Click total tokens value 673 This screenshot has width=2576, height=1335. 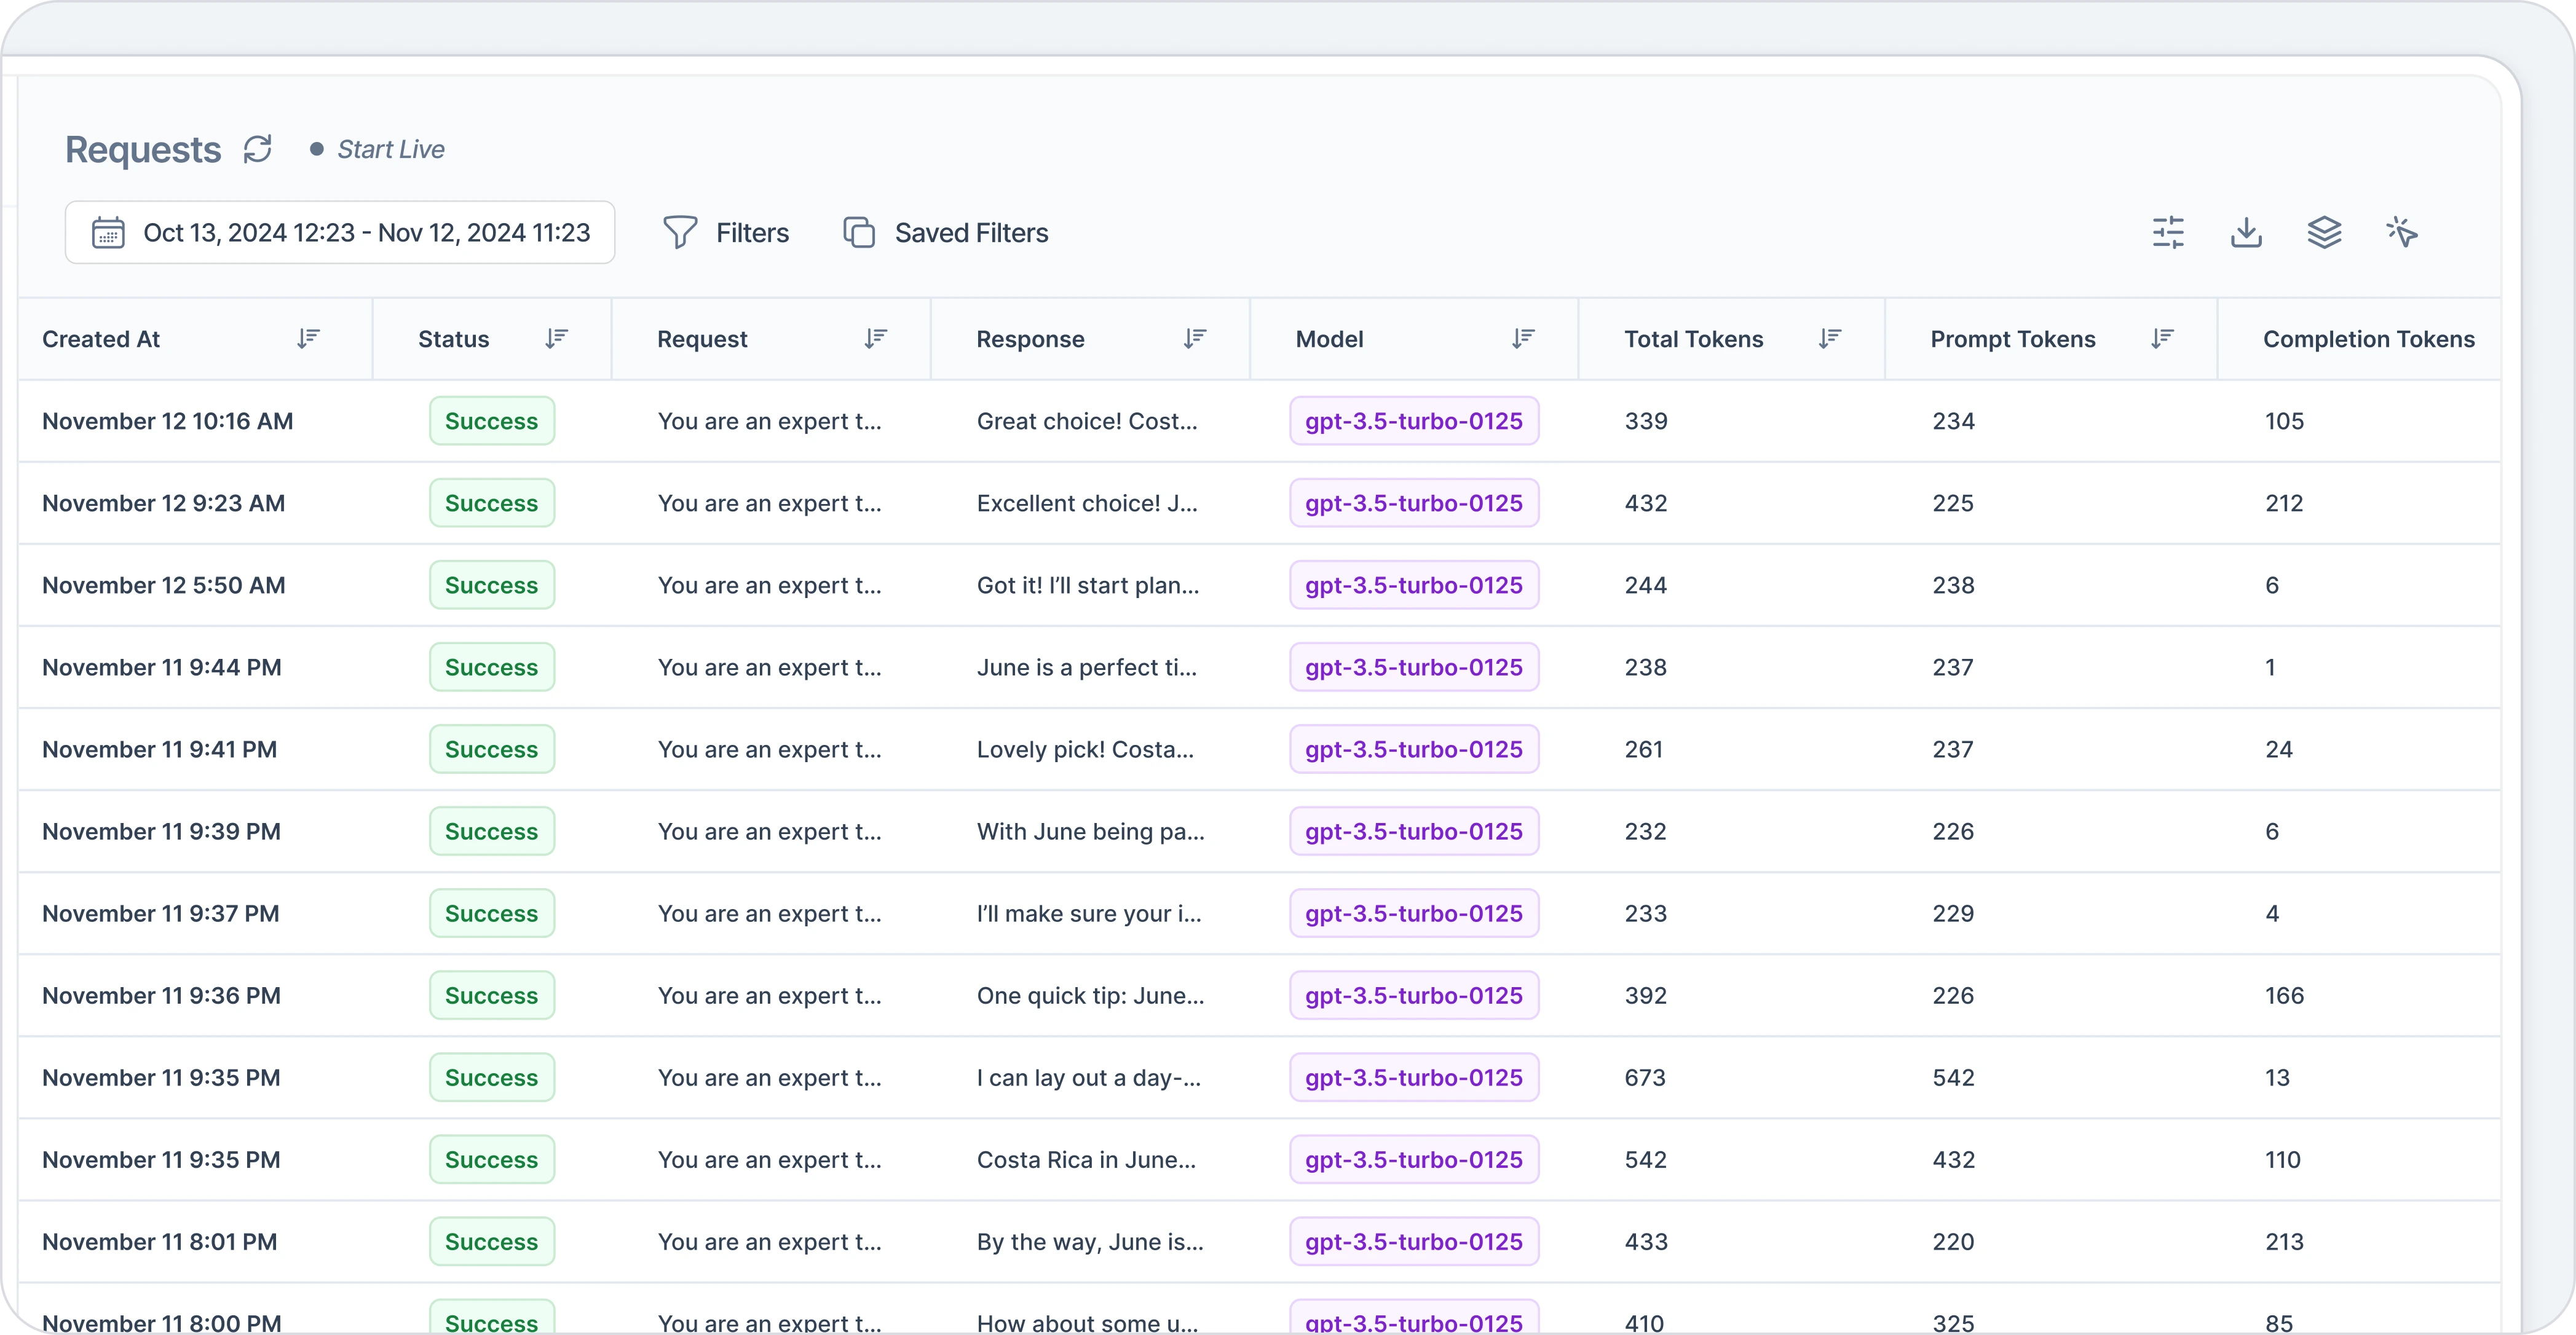[x=1645, y=1077]
